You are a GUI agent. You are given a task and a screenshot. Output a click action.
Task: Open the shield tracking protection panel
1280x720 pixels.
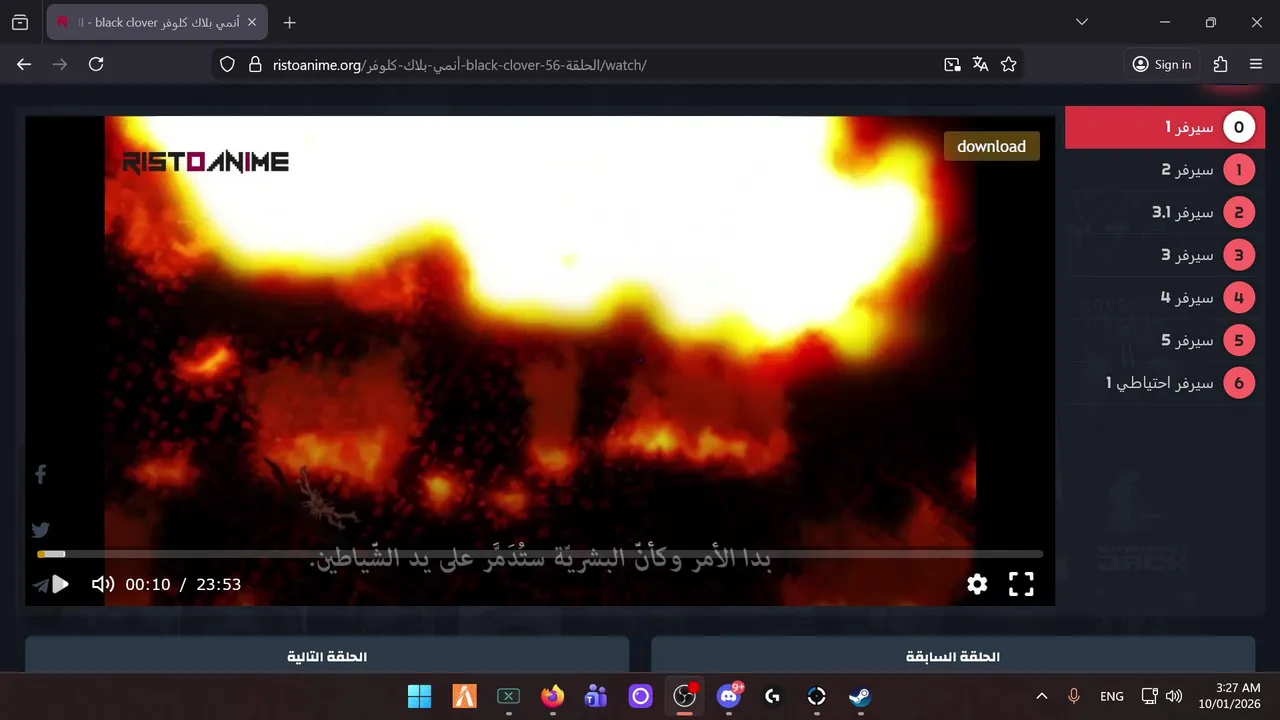click(227, 64)
